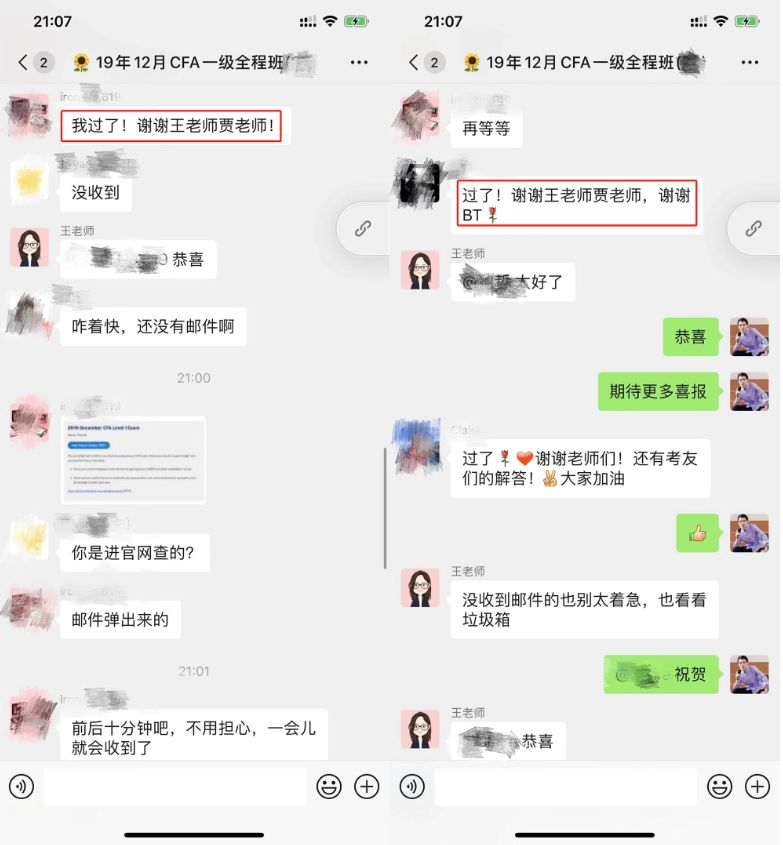Open the three-dot menu in left chat
This screenshot has height=845, width=783.
(x=359, y=63)
